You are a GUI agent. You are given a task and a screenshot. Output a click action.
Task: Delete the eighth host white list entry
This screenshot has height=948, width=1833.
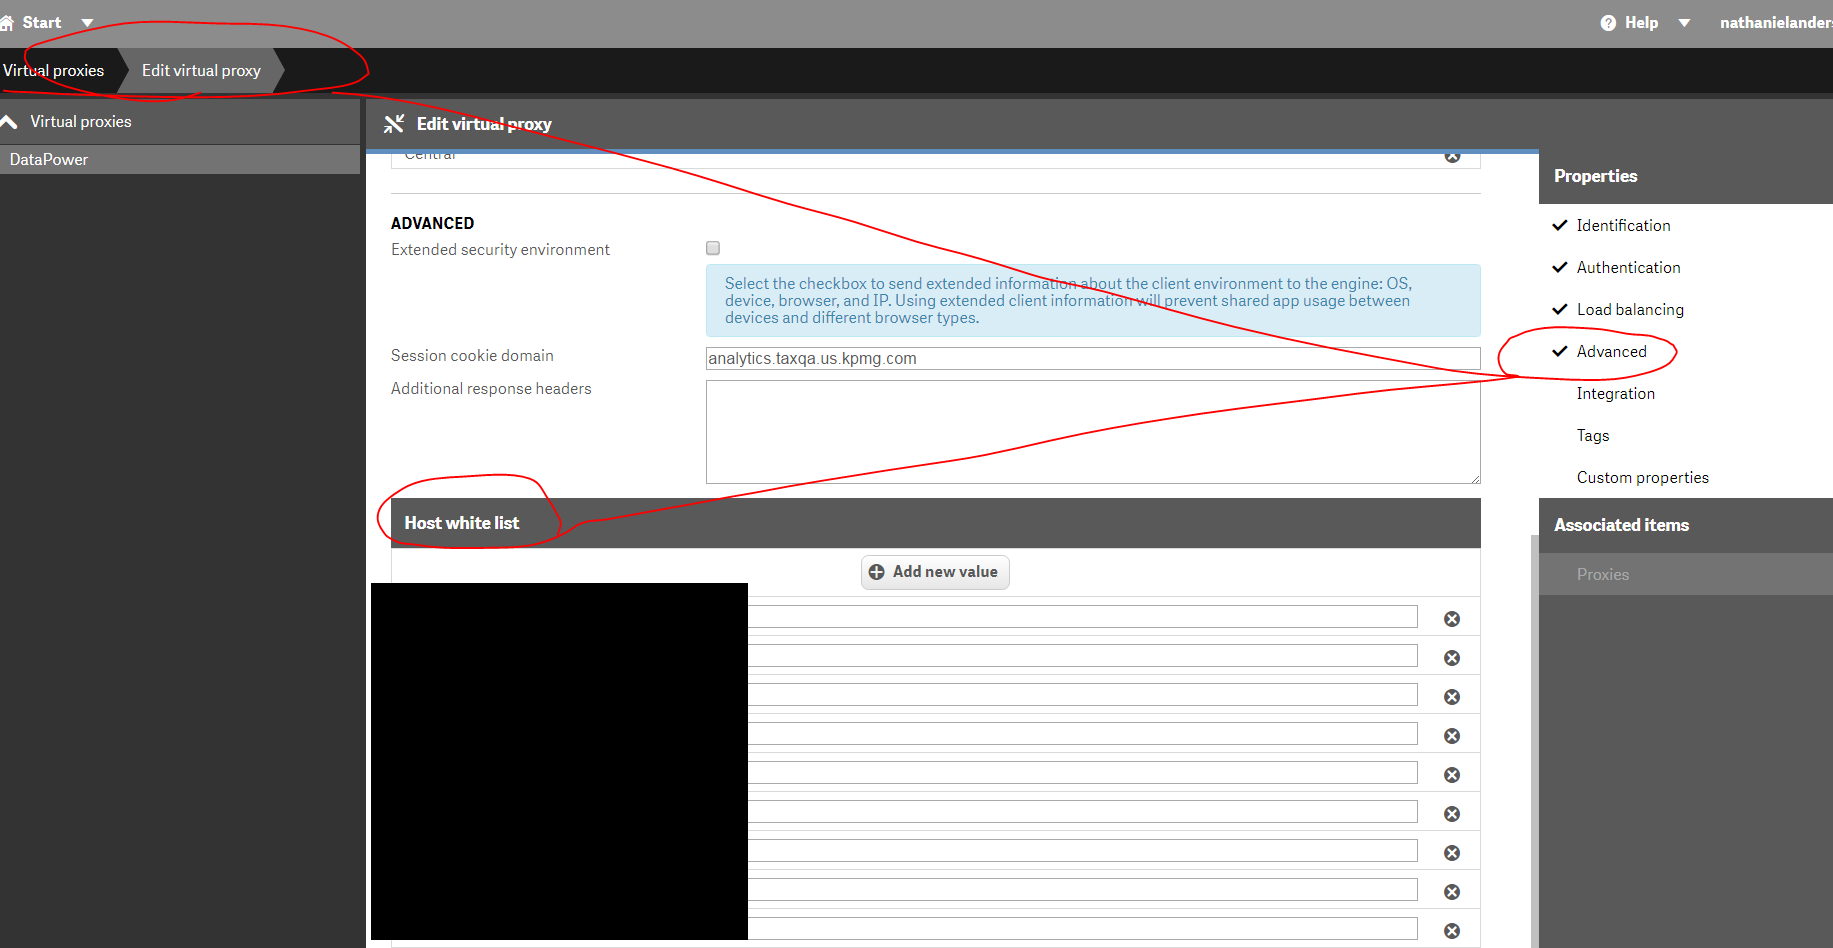point(1452,892)
